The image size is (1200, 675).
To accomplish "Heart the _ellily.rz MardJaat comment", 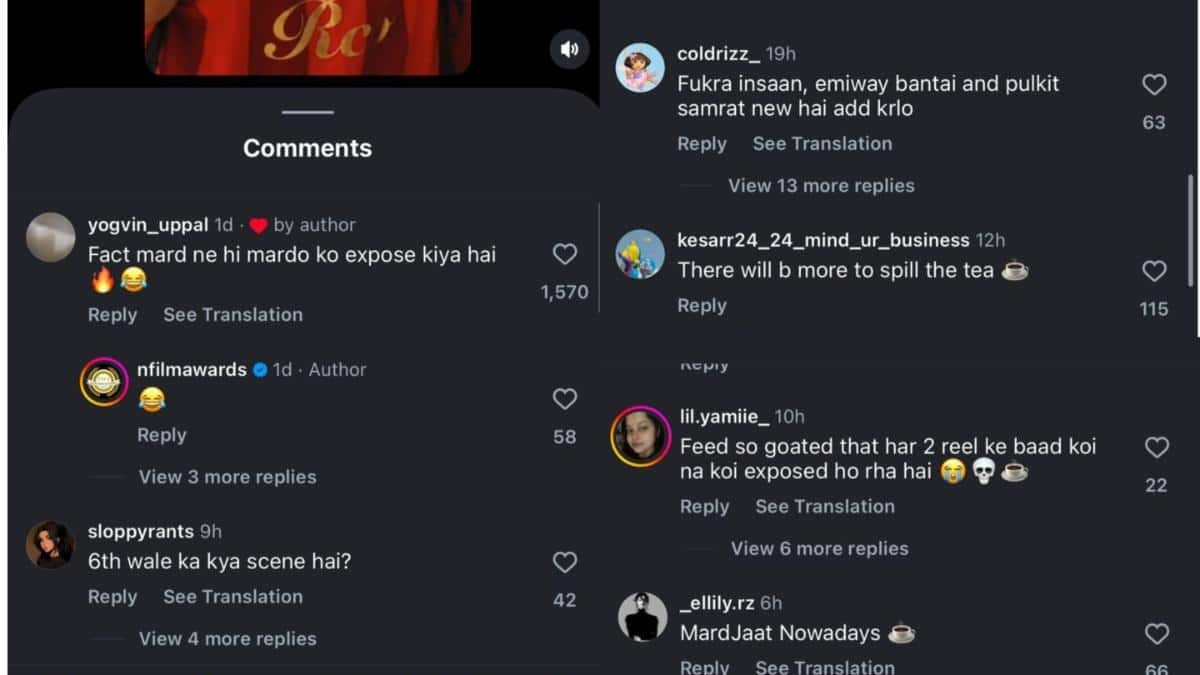I will [x=1156, y=633].
